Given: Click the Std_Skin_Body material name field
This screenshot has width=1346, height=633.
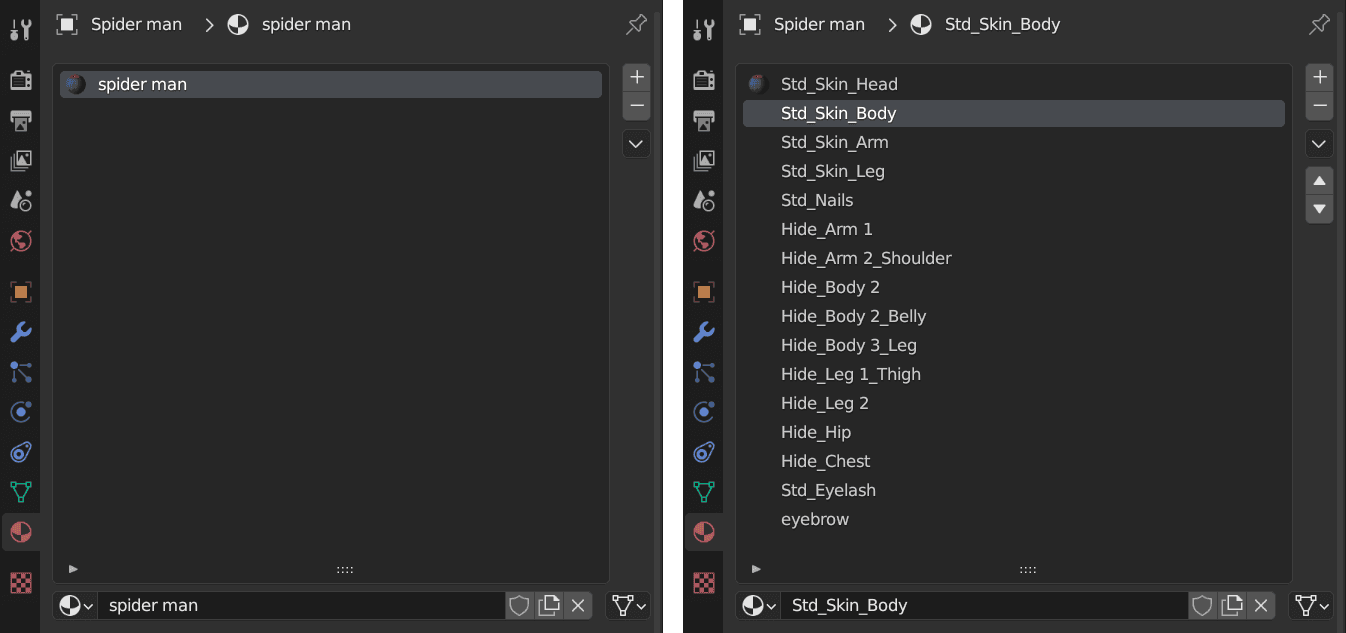Looking at the screenshot, I should [984, 605].
